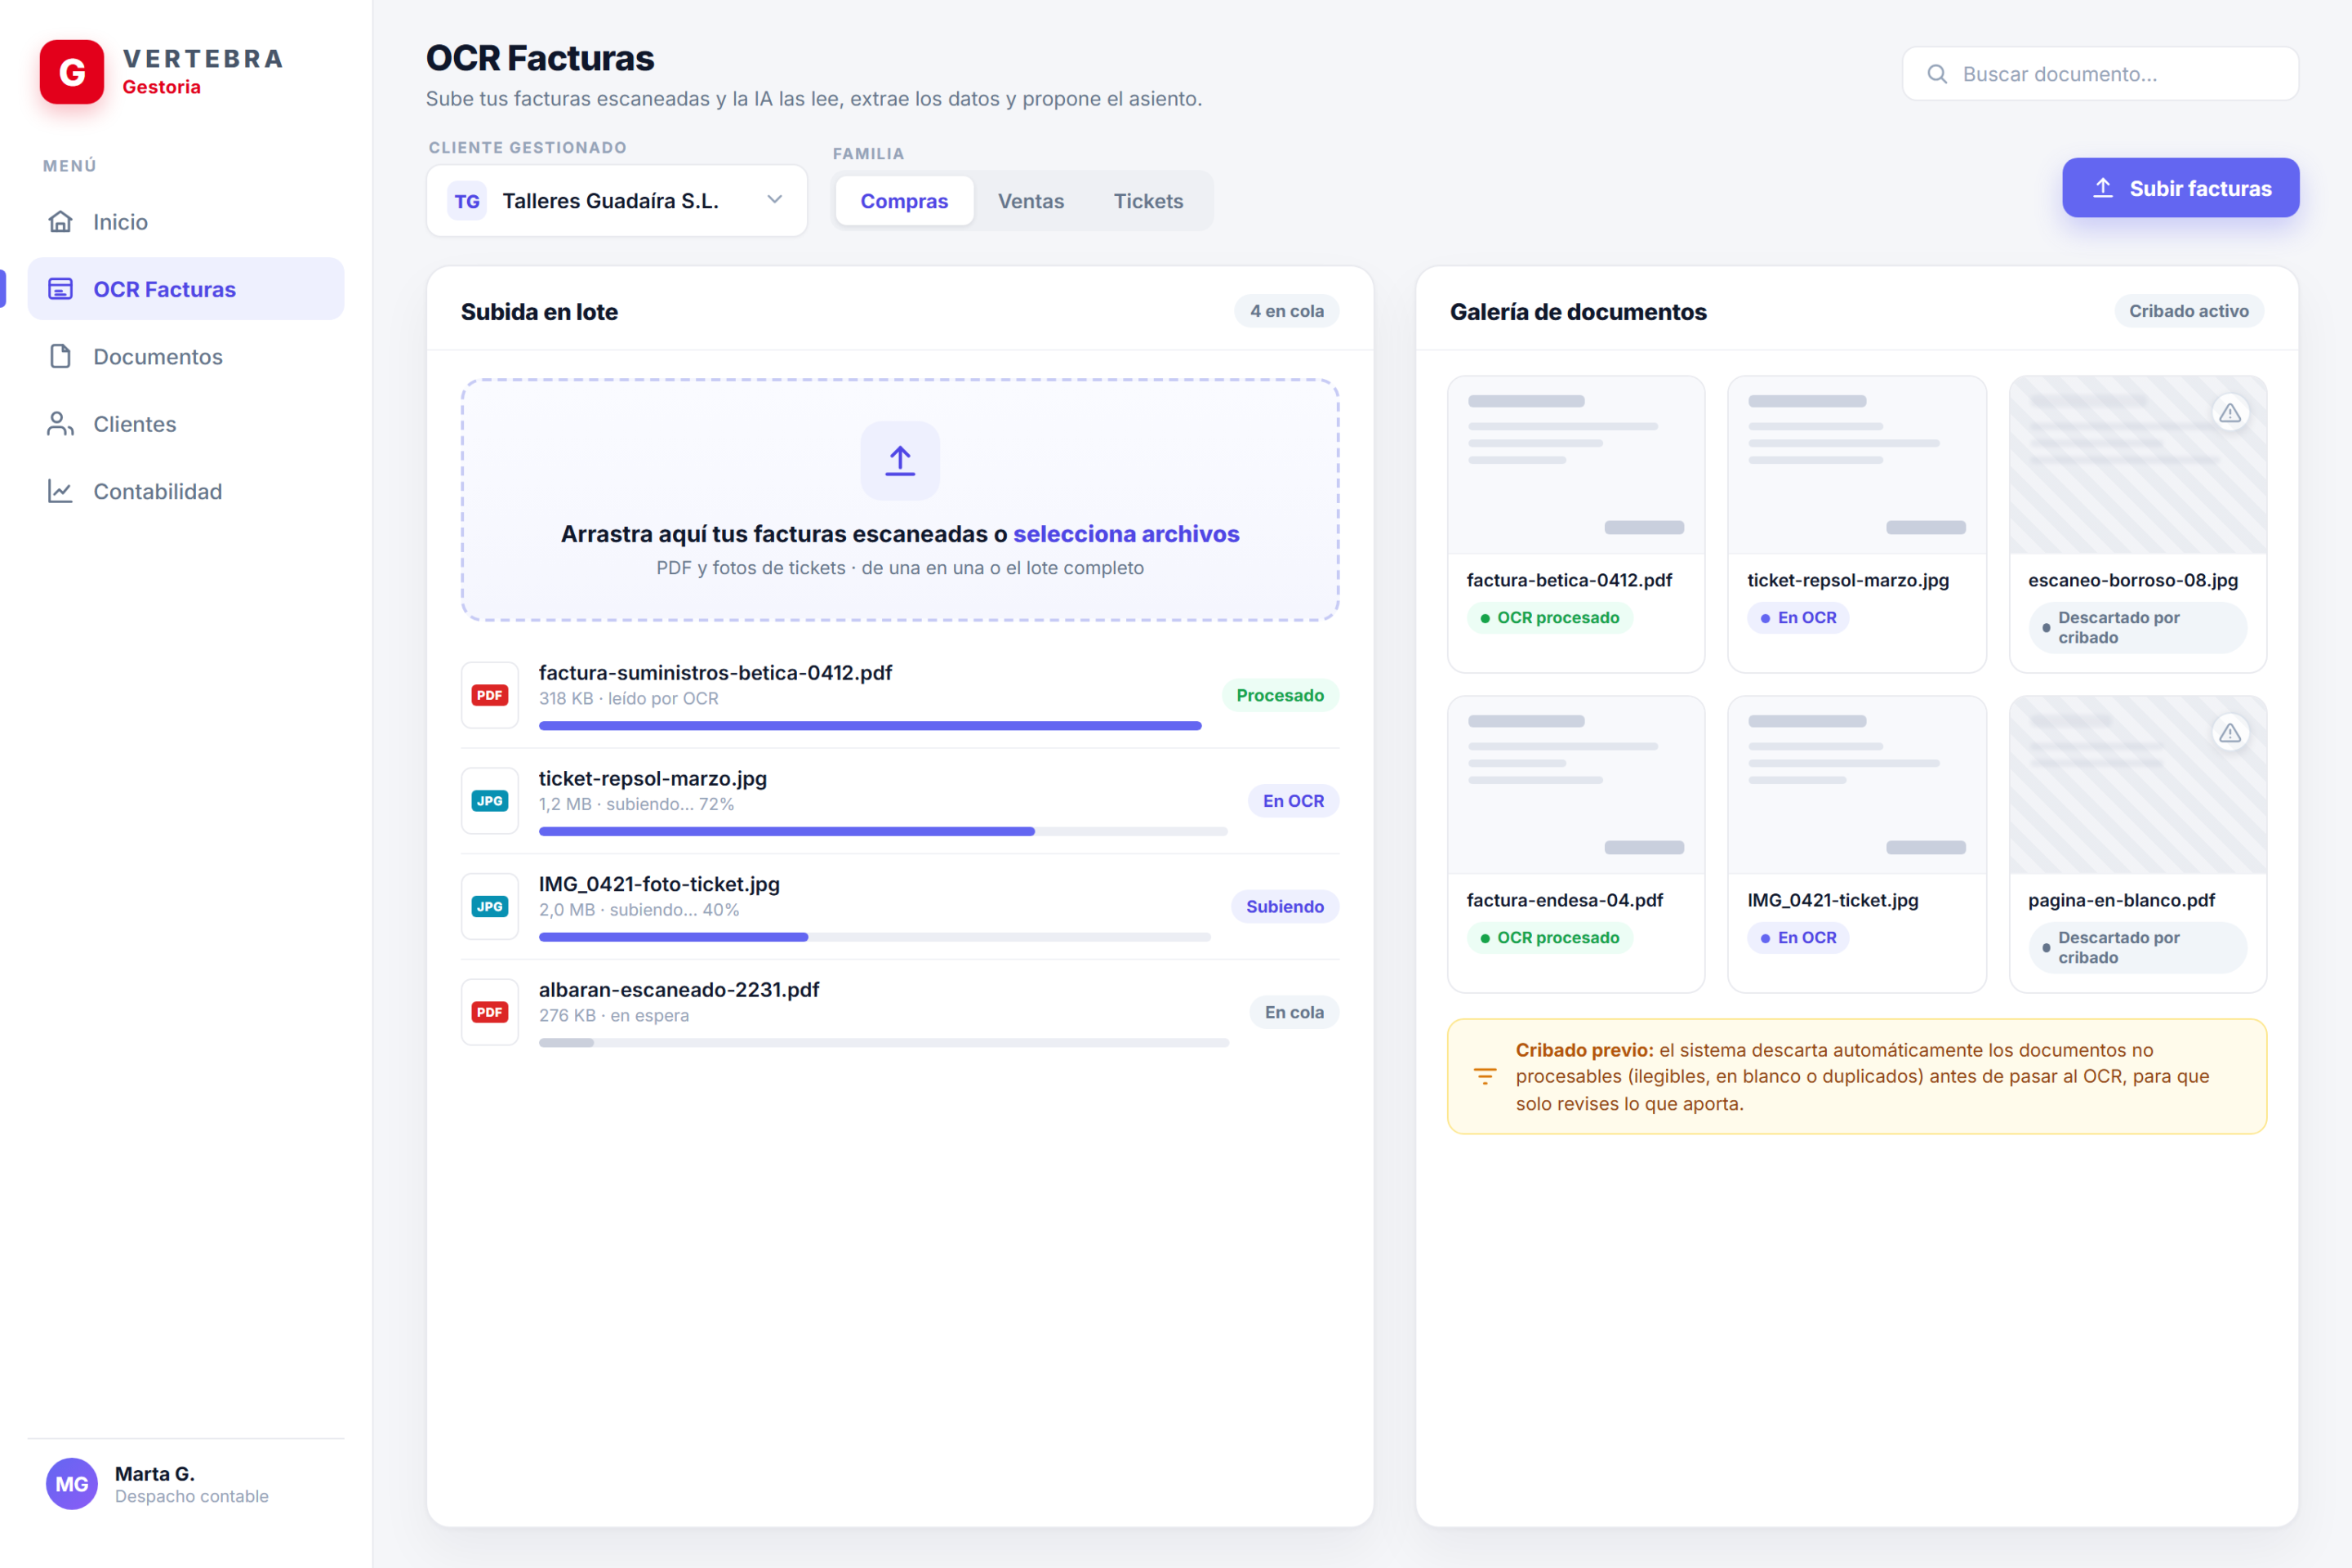
Task: Click progress bar of albaran-escaneado-2231.pdf
Action: 884,1043
